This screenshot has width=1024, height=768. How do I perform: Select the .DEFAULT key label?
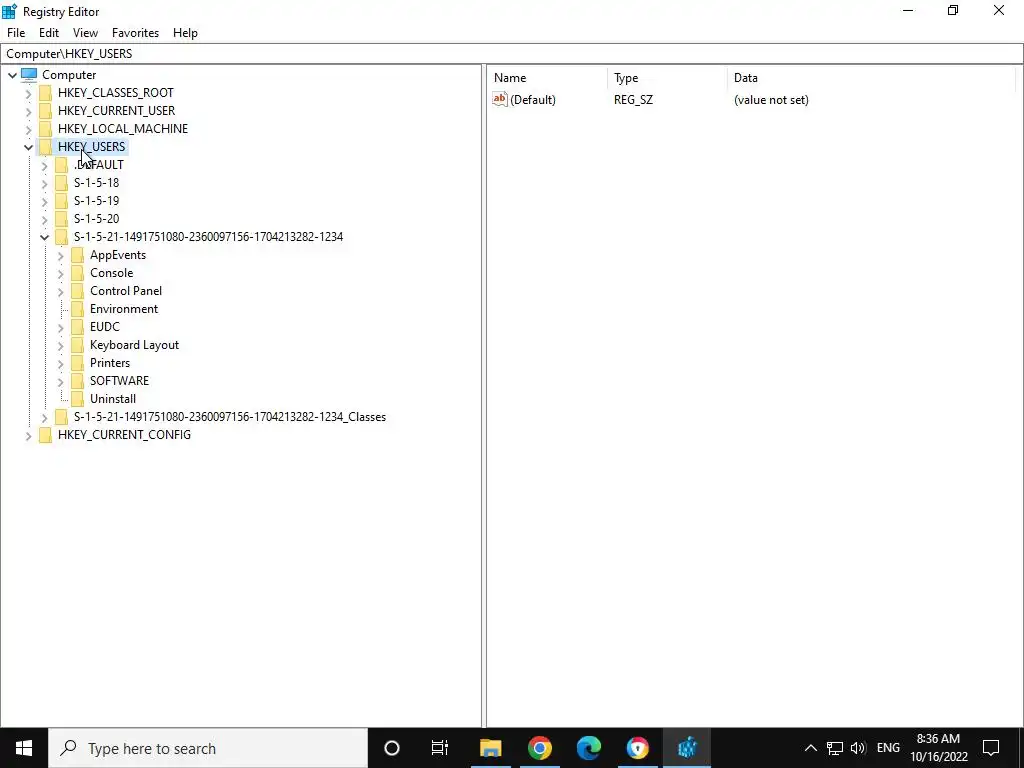[x=99, y=165]
